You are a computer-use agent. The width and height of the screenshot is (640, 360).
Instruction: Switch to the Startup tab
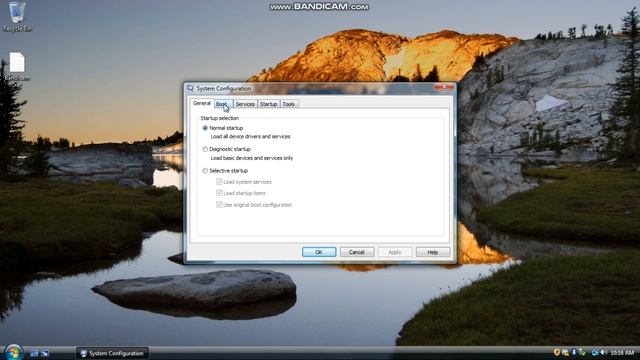coord(269,104)
